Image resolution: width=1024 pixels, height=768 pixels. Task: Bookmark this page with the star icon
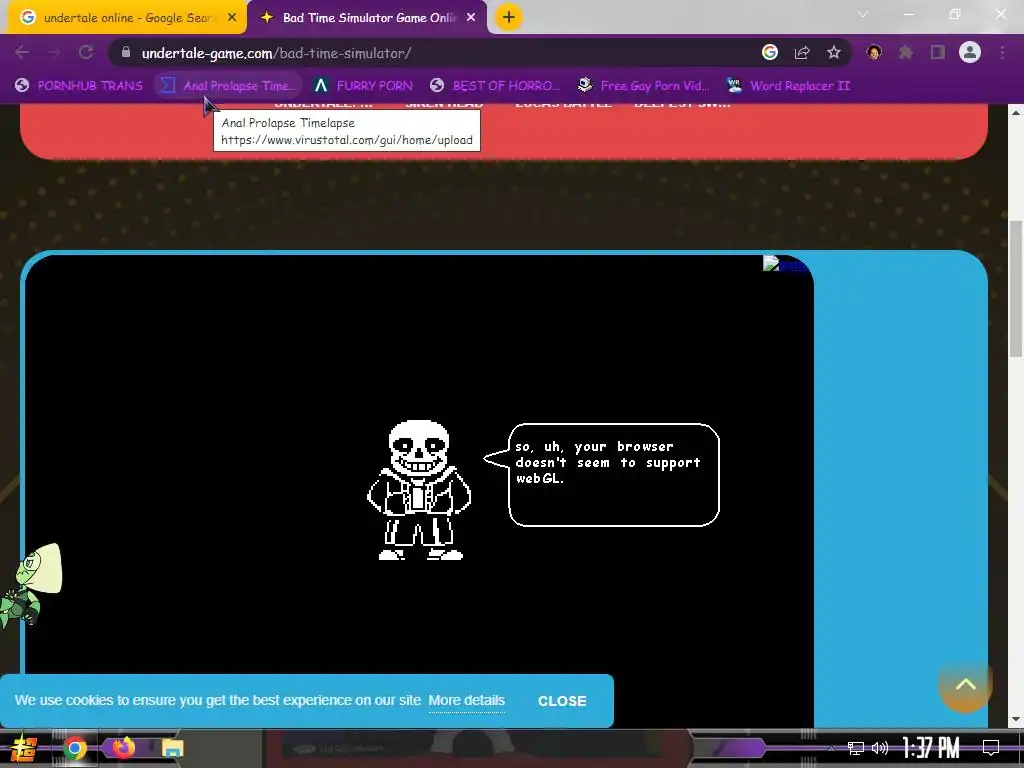tap(834, 52)
